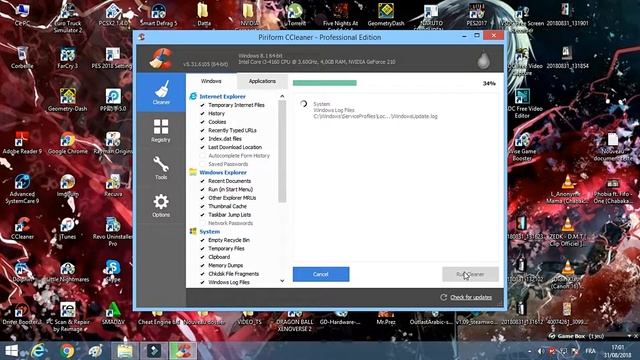
Task: Click the clock in system tray
Action: click(618, 351)
